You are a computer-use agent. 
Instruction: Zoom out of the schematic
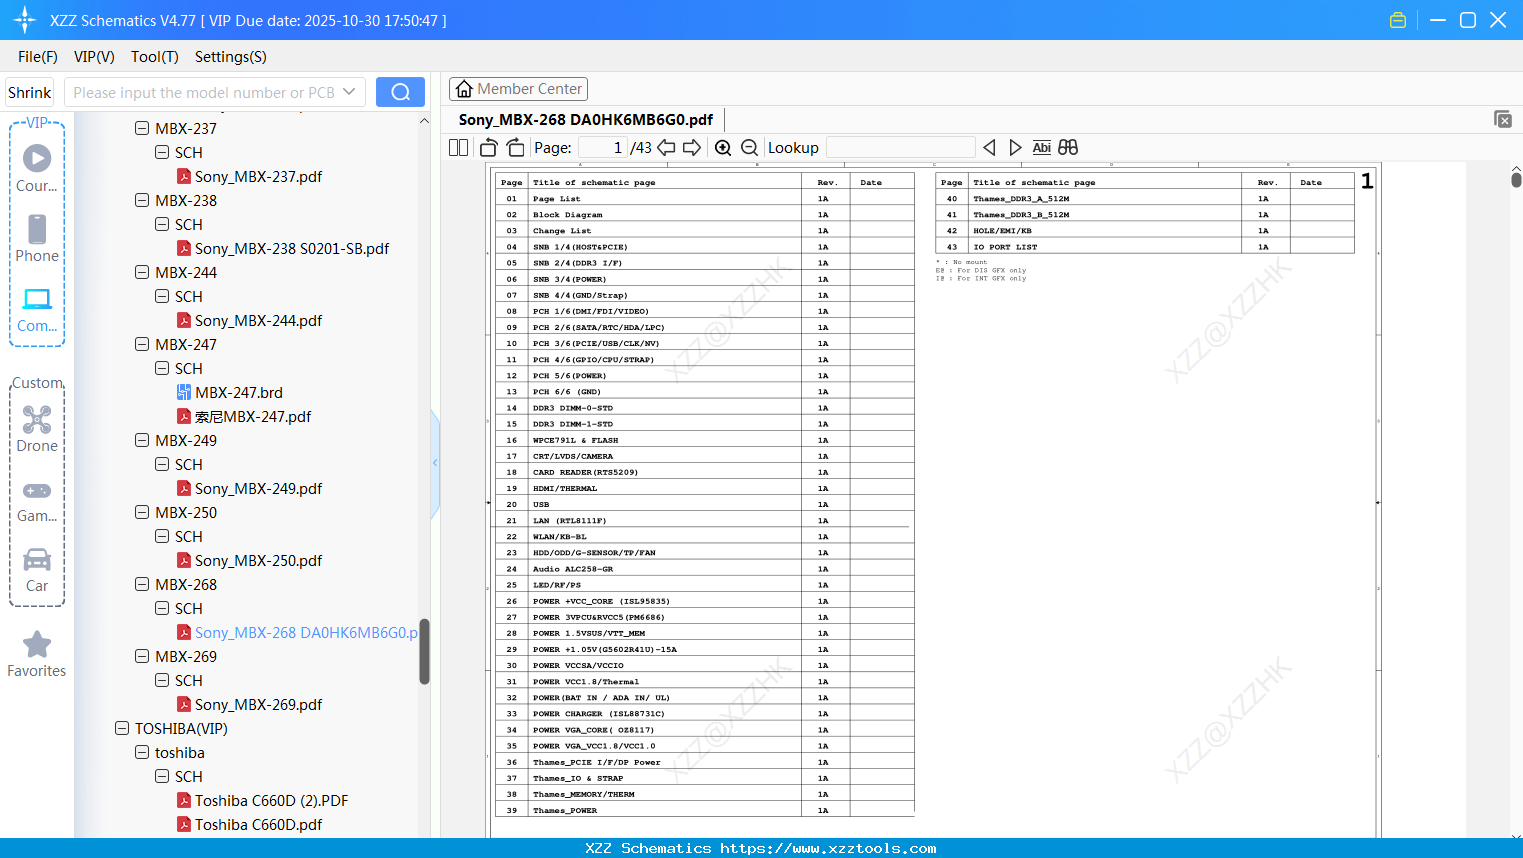749,148
